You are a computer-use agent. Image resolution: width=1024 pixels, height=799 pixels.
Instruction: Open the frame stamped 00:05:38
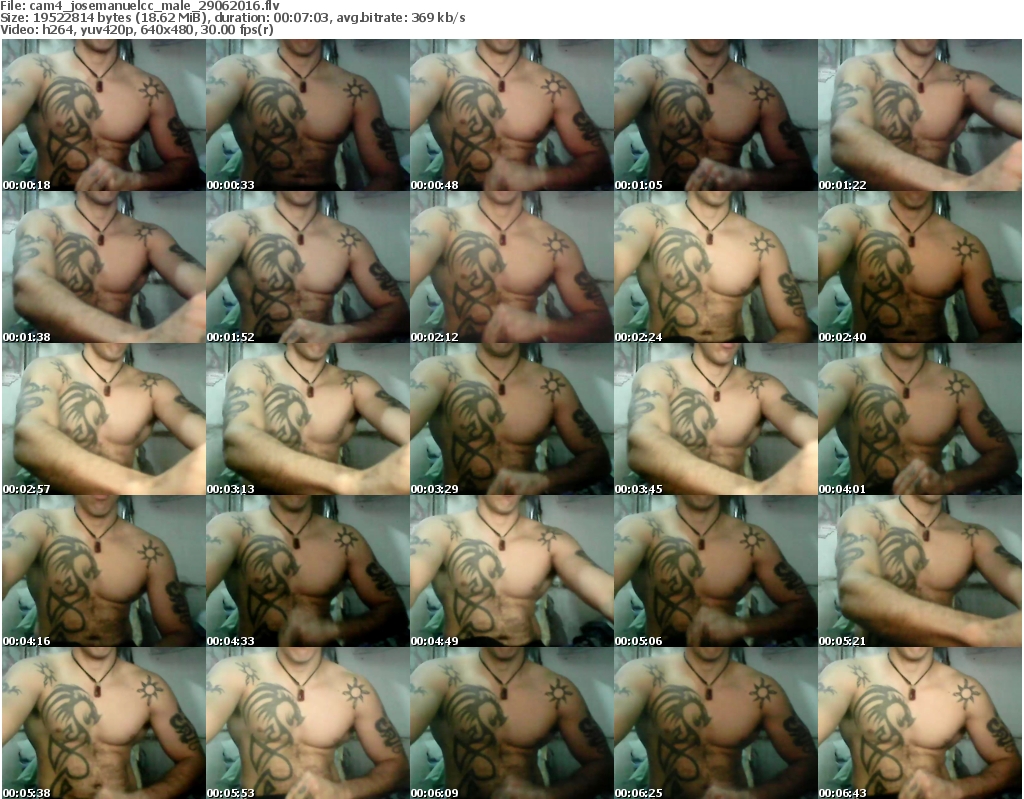click(104, 723)
